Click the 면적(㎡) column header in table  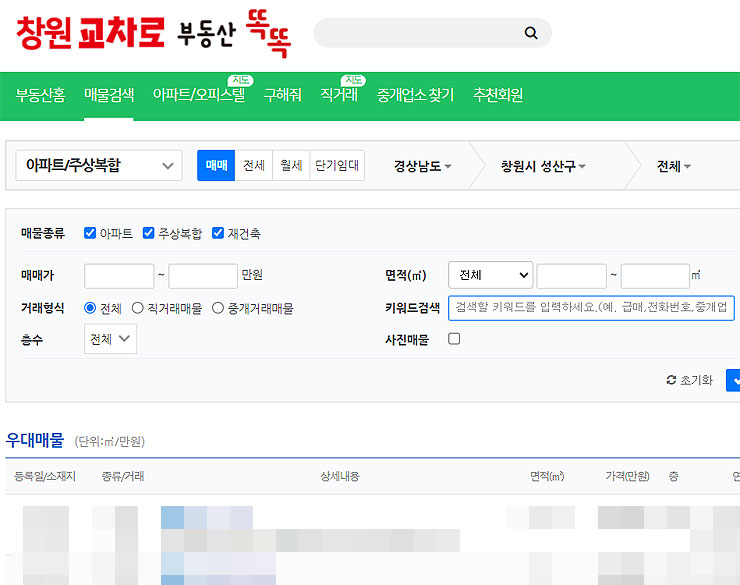[x=547, y=476]
